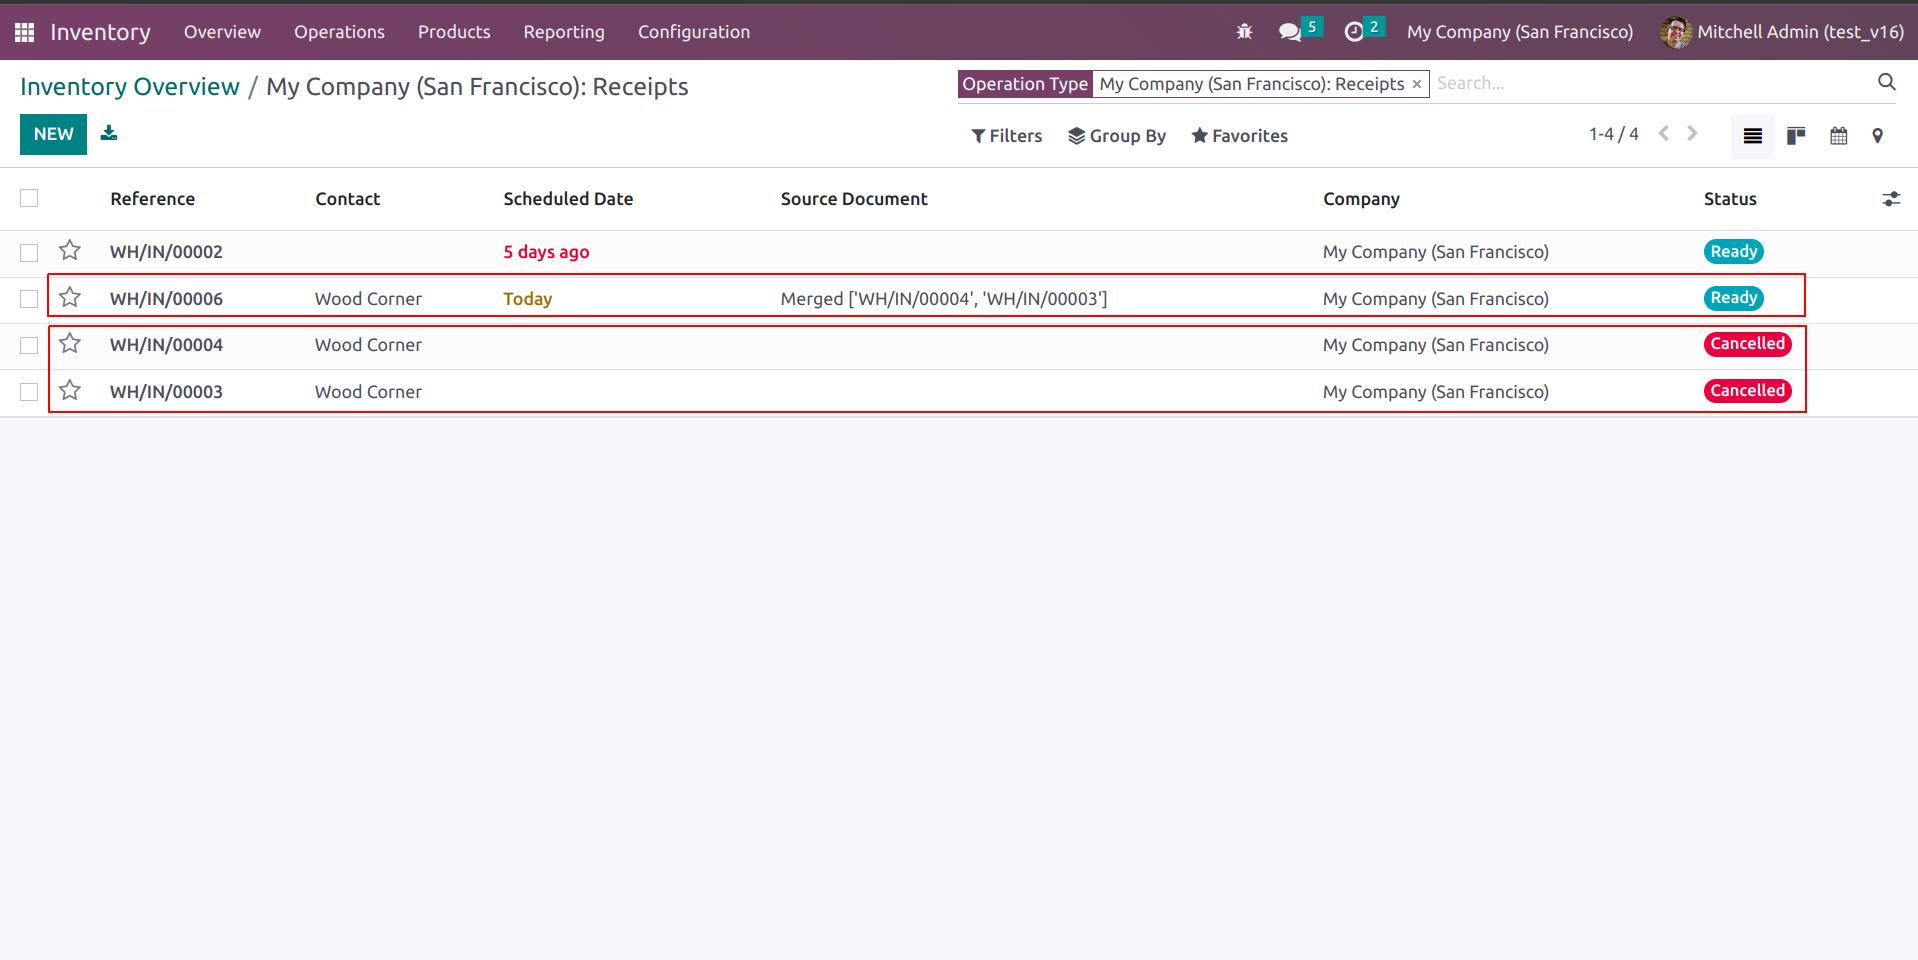The width and height of the screenshot is (1918, 960).
Task: Open the apps grid home menu
Action: tap(25, 32)
